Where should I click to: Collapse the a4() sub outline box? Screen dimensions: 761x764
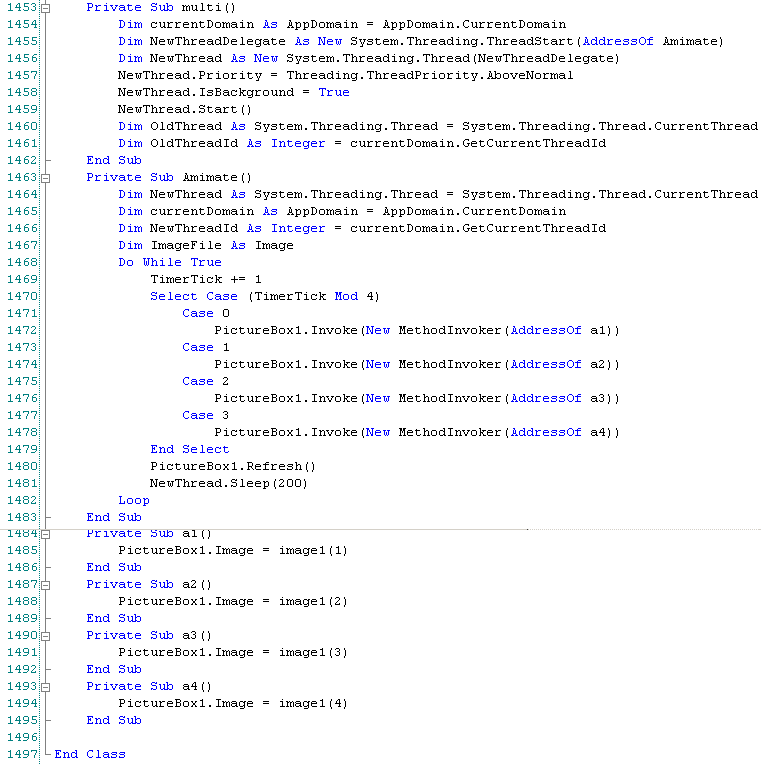(x=45, y=688)
